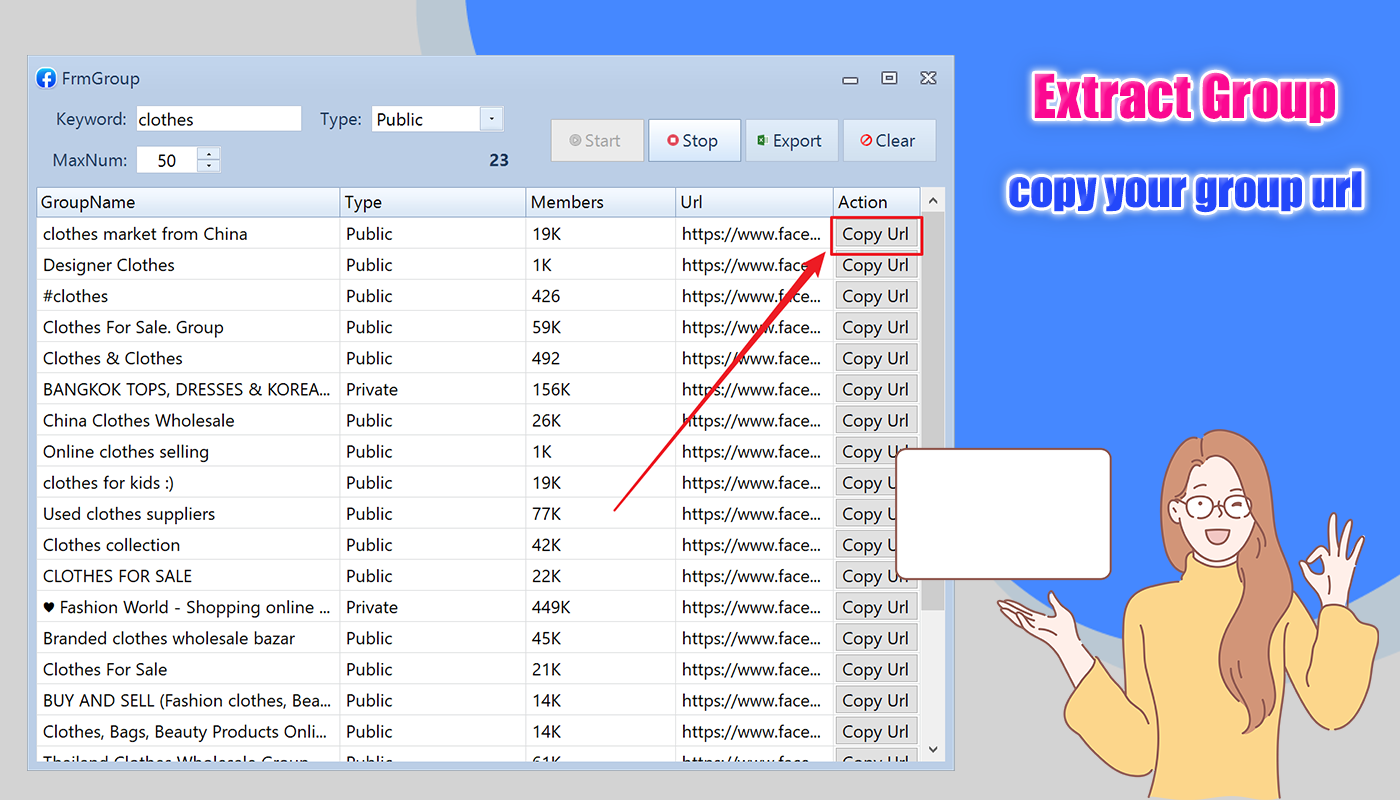Copy Url for the Designer Clothes group
Screen dimensions: 1400x800
(876, 265)
